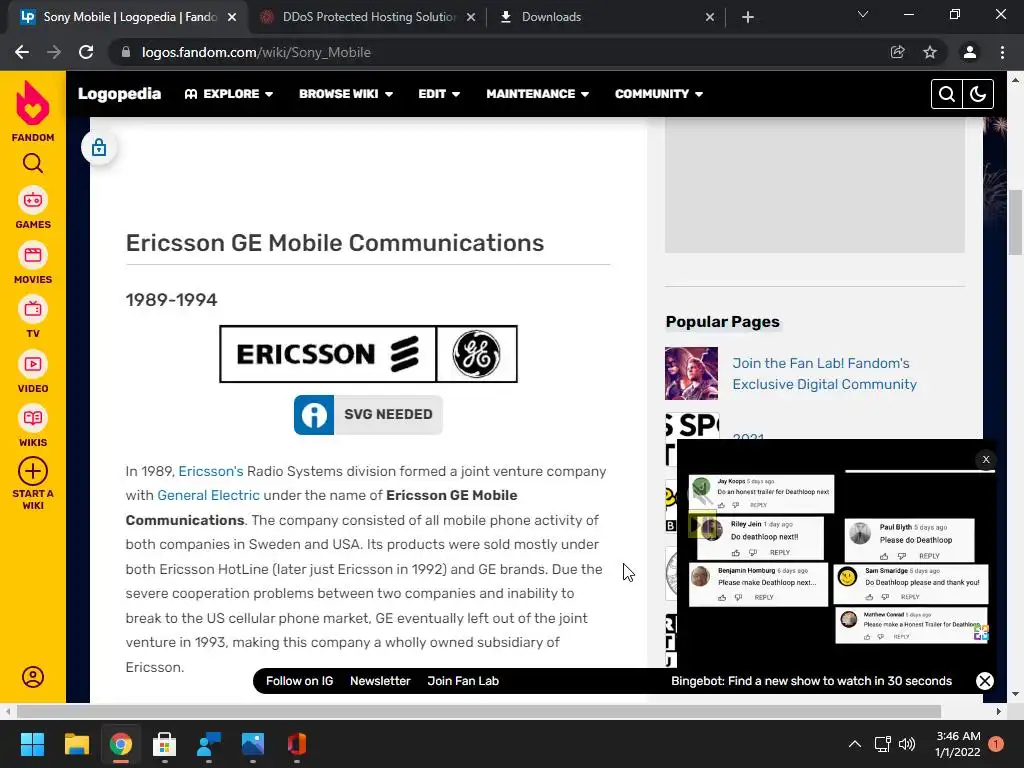Share this page icon in address bar
The width and height of the screenshot is (1024, 768).
898,52
